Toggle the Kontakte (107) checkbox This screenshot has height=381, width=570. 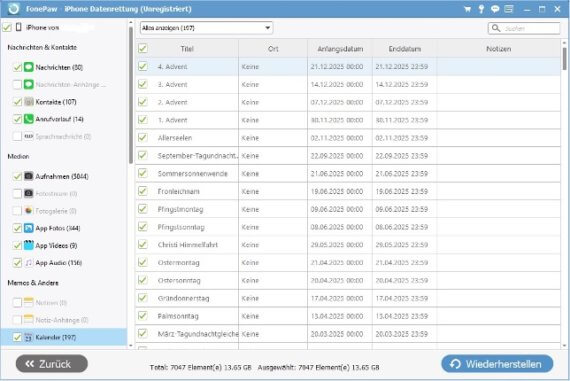[17, 102]
